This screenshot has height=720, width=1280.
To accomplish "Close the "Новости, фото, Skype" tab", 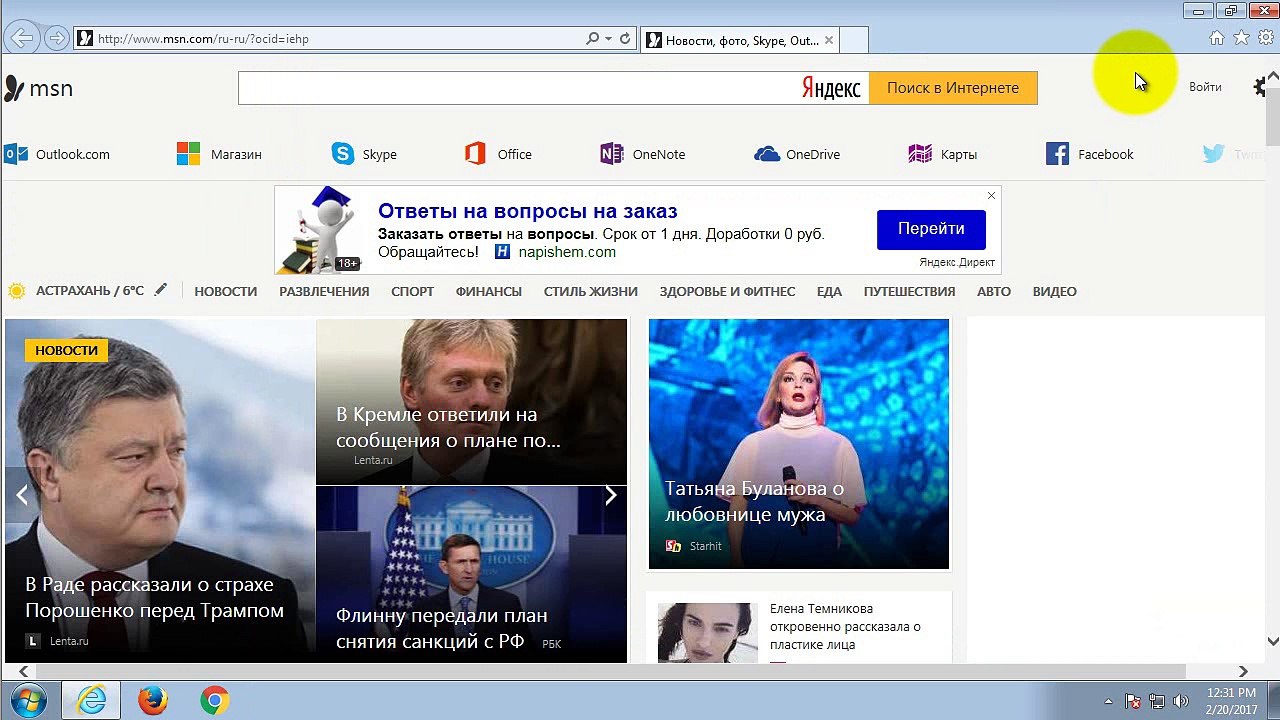I will tap(828, 40).
